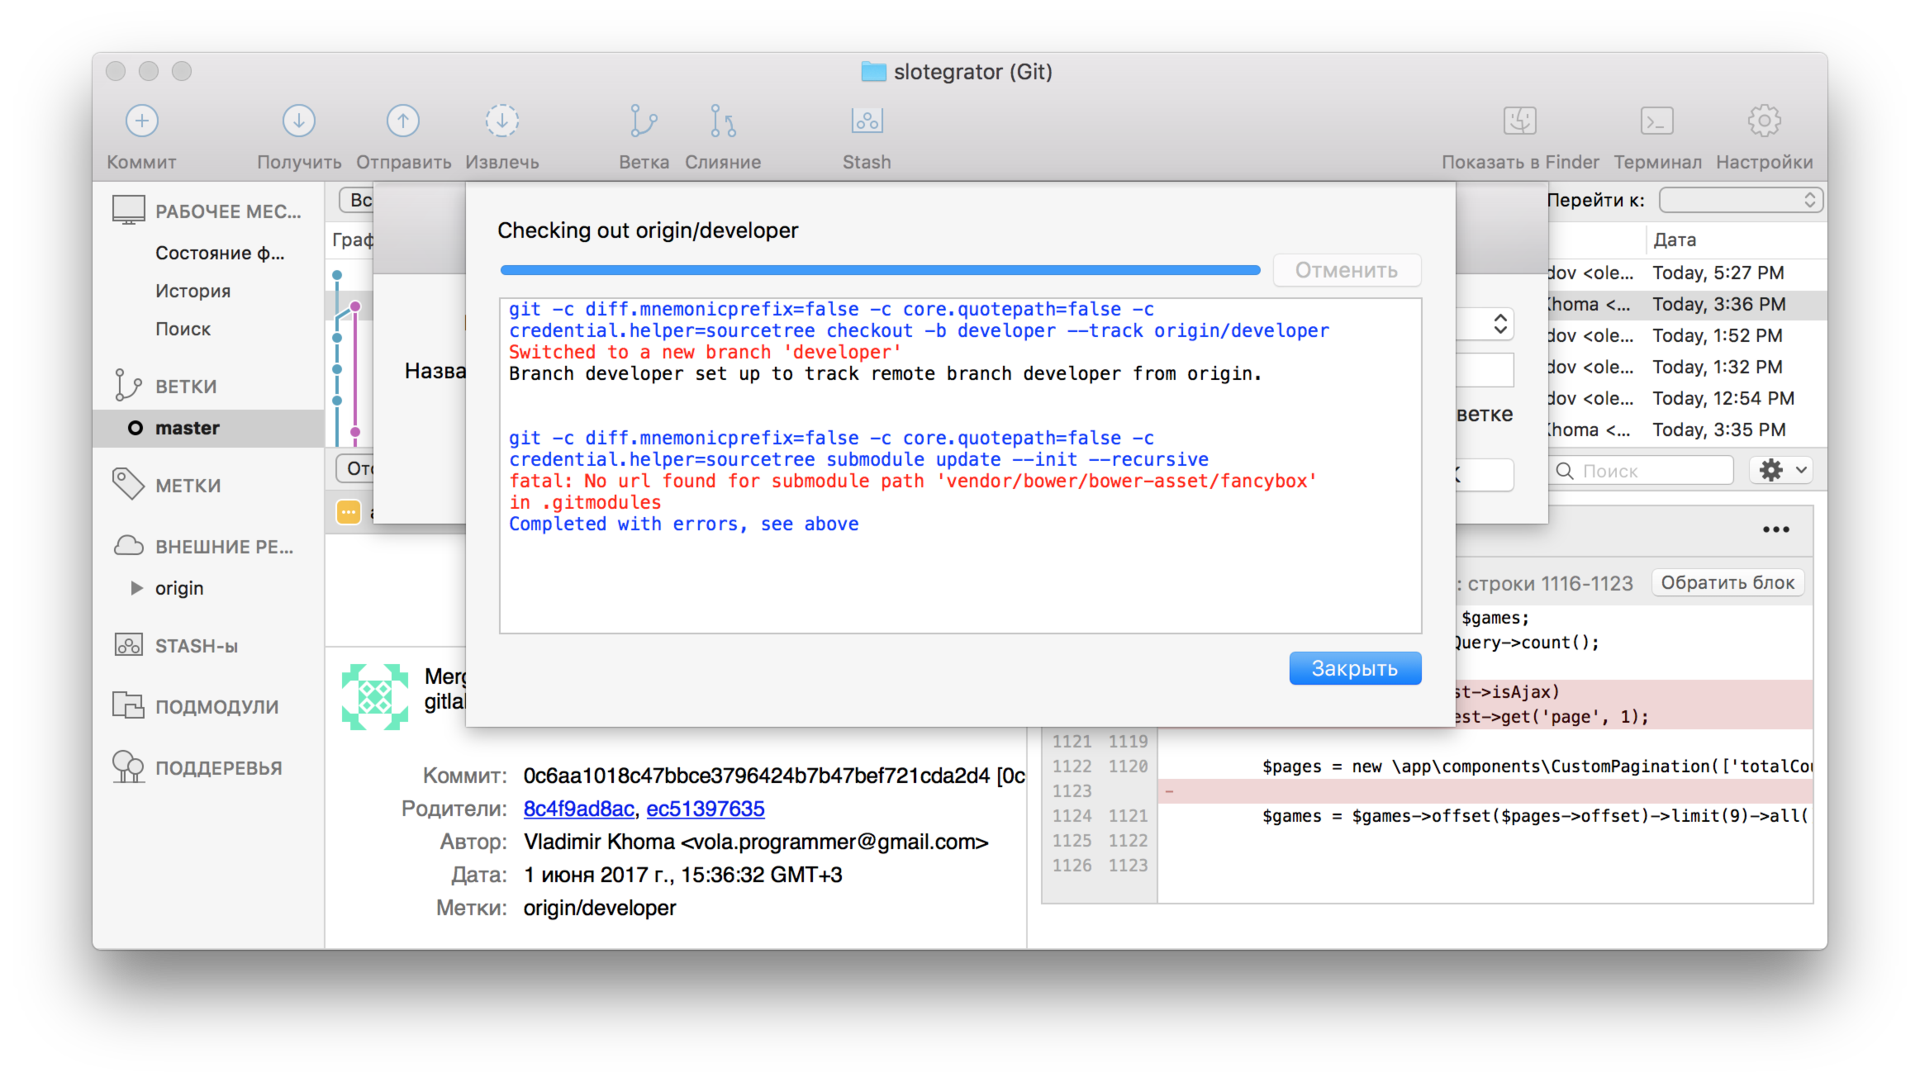Click the checkout progress bar

tap(880, 270)
